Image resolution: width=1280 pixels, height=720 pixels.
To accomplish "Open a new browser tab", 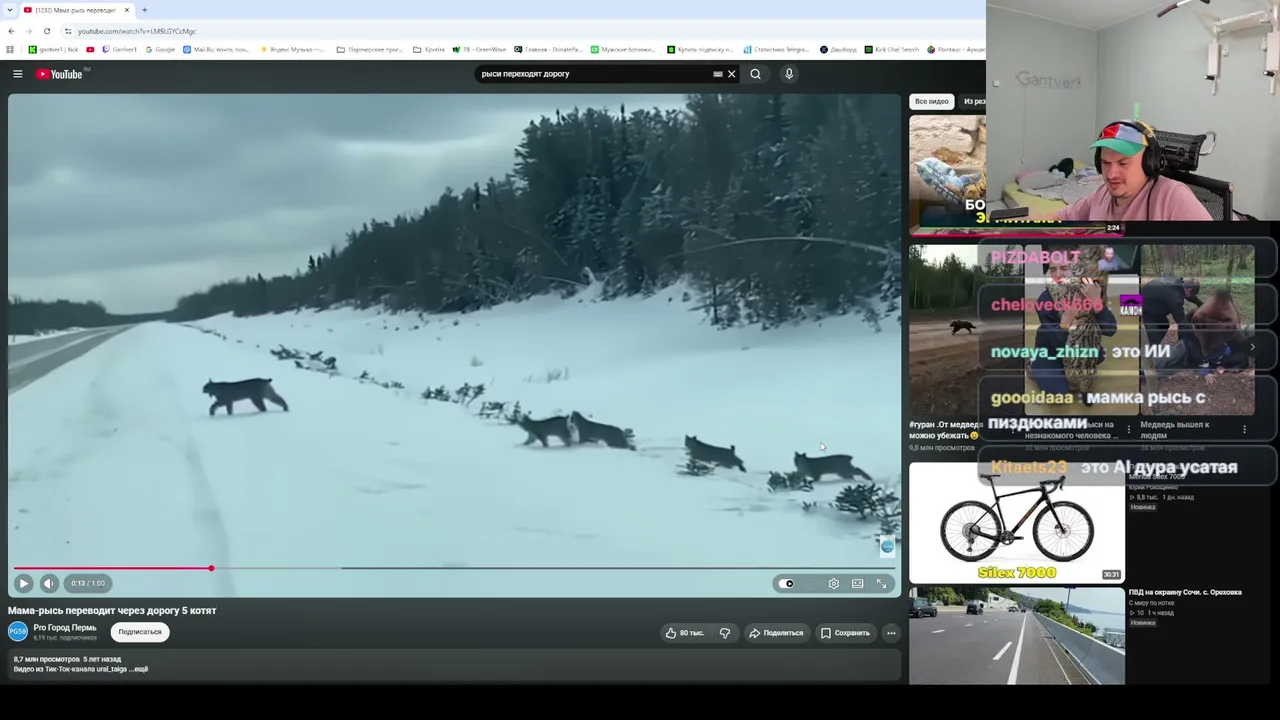I will coord(144,10).
